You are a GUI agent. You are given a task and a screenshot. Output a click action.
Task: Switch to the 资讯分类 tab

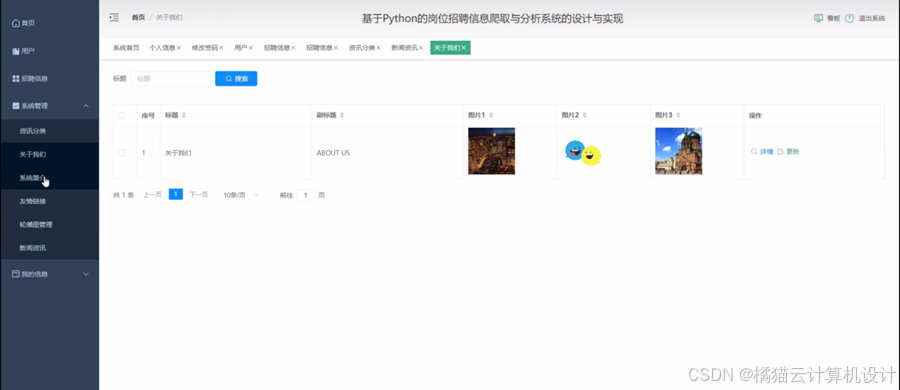pyautogui.click(x=362, y=48)
